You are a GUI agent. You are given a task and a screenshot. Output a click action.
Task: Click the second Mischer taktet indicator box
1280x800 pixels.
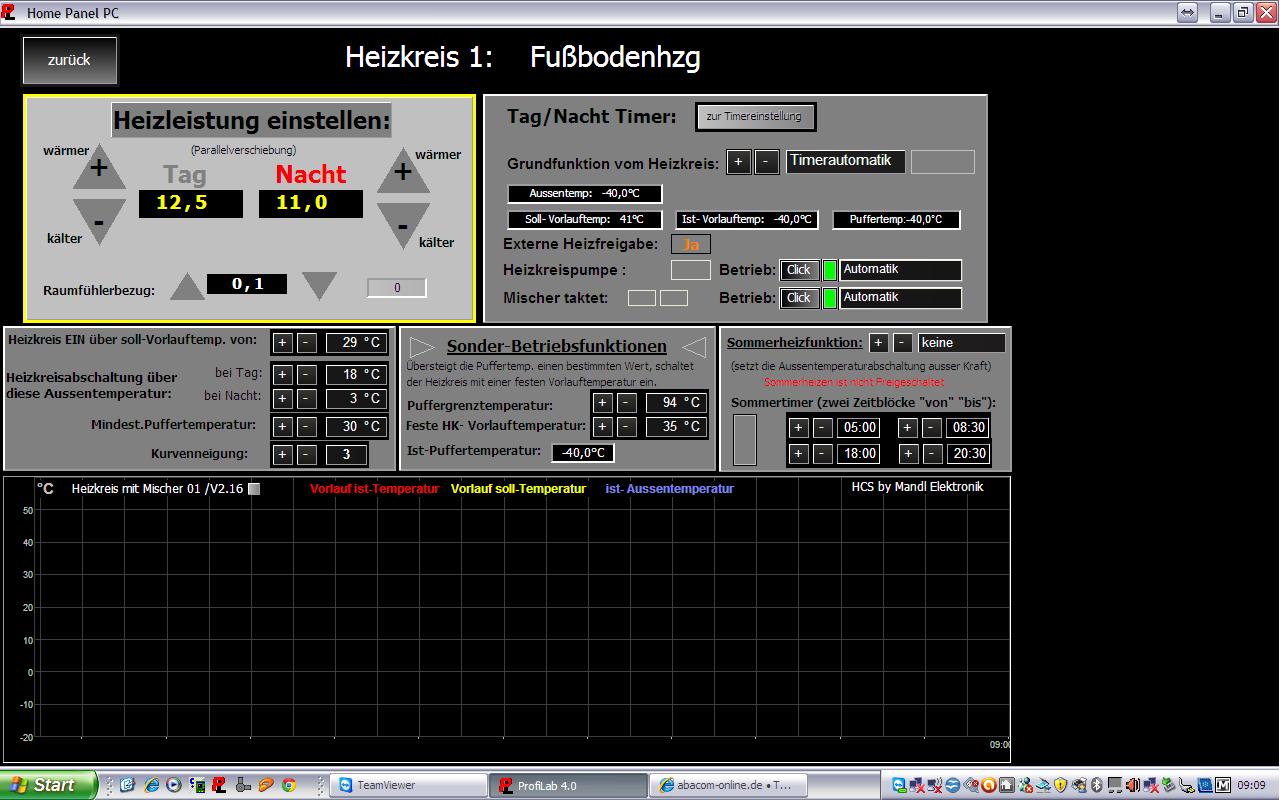pyautogui.click(x=674, y=298)
